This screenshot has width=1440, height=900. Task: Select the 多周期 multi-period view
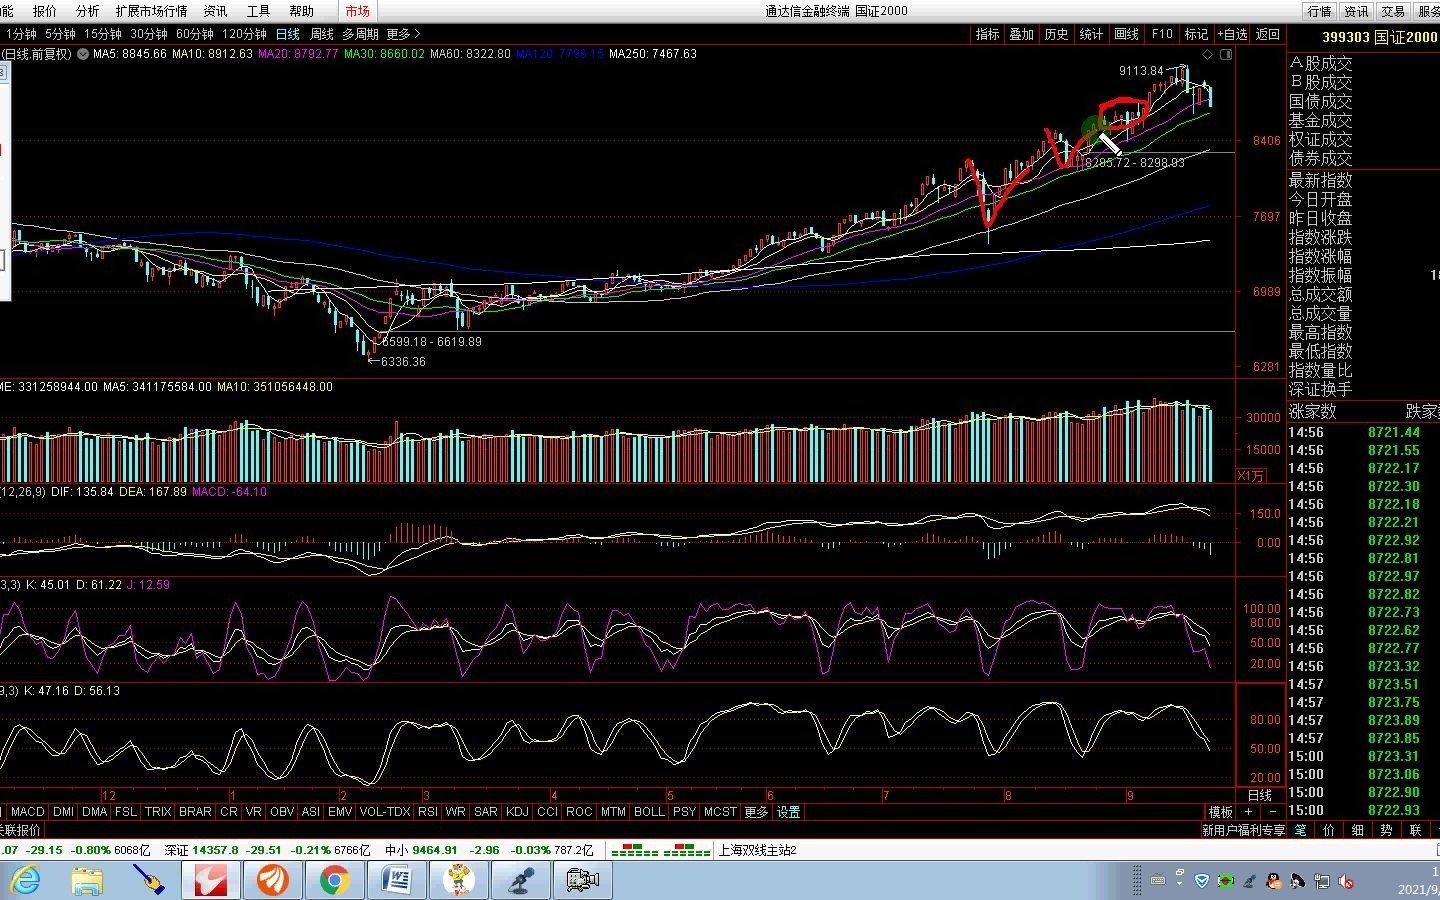coord(360,34)
